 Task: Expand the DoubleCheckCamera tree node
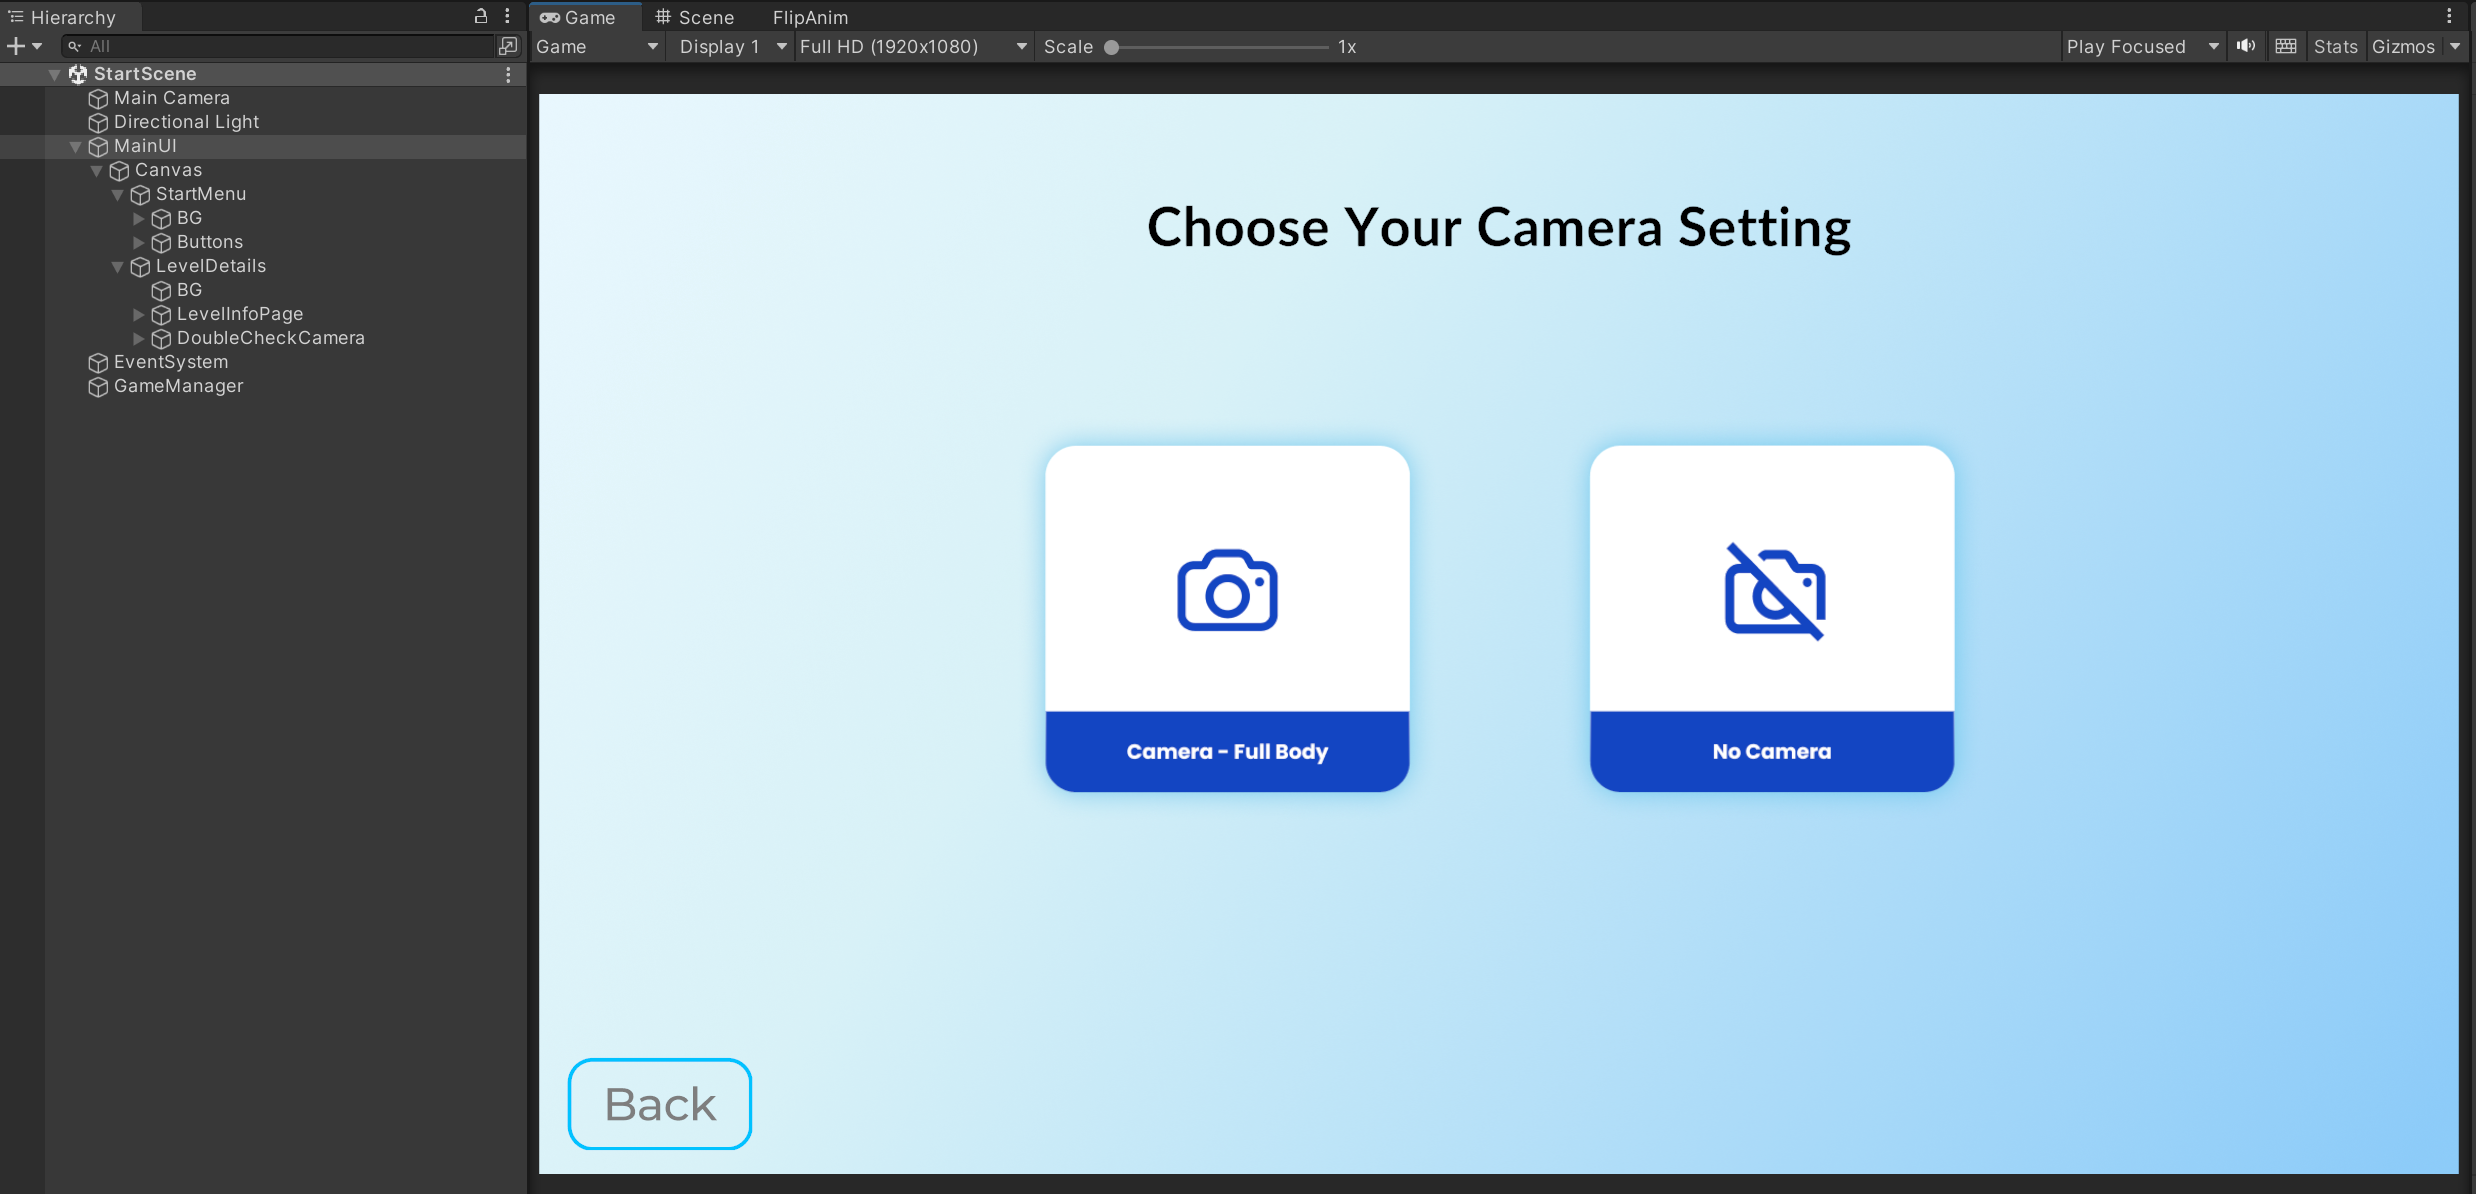pos(139,338)
